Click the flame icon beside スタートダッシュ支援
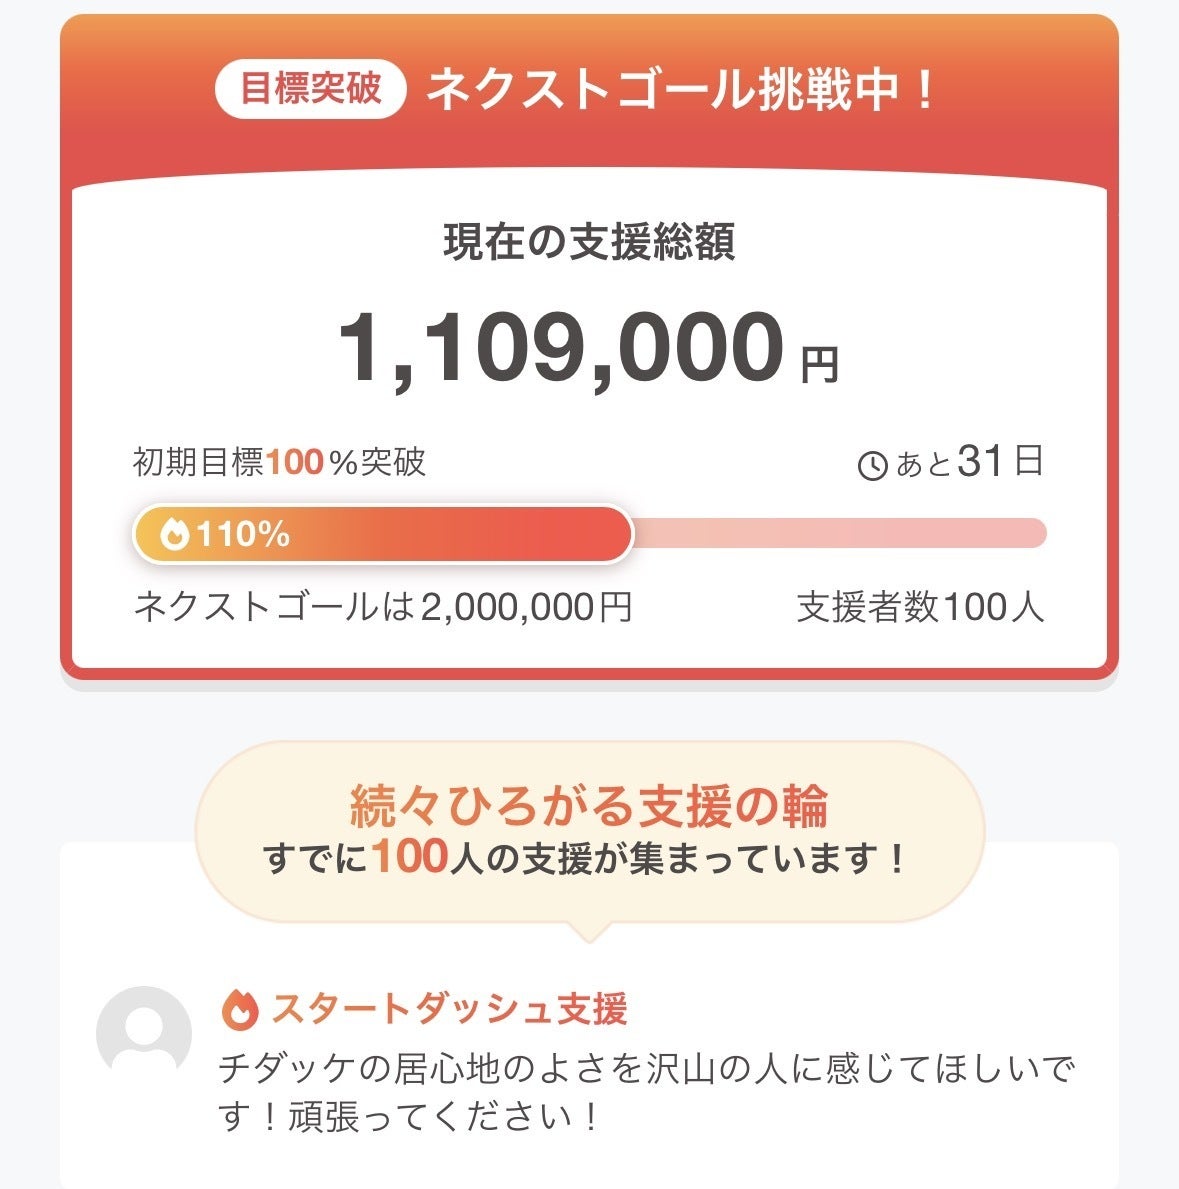 239,1010
